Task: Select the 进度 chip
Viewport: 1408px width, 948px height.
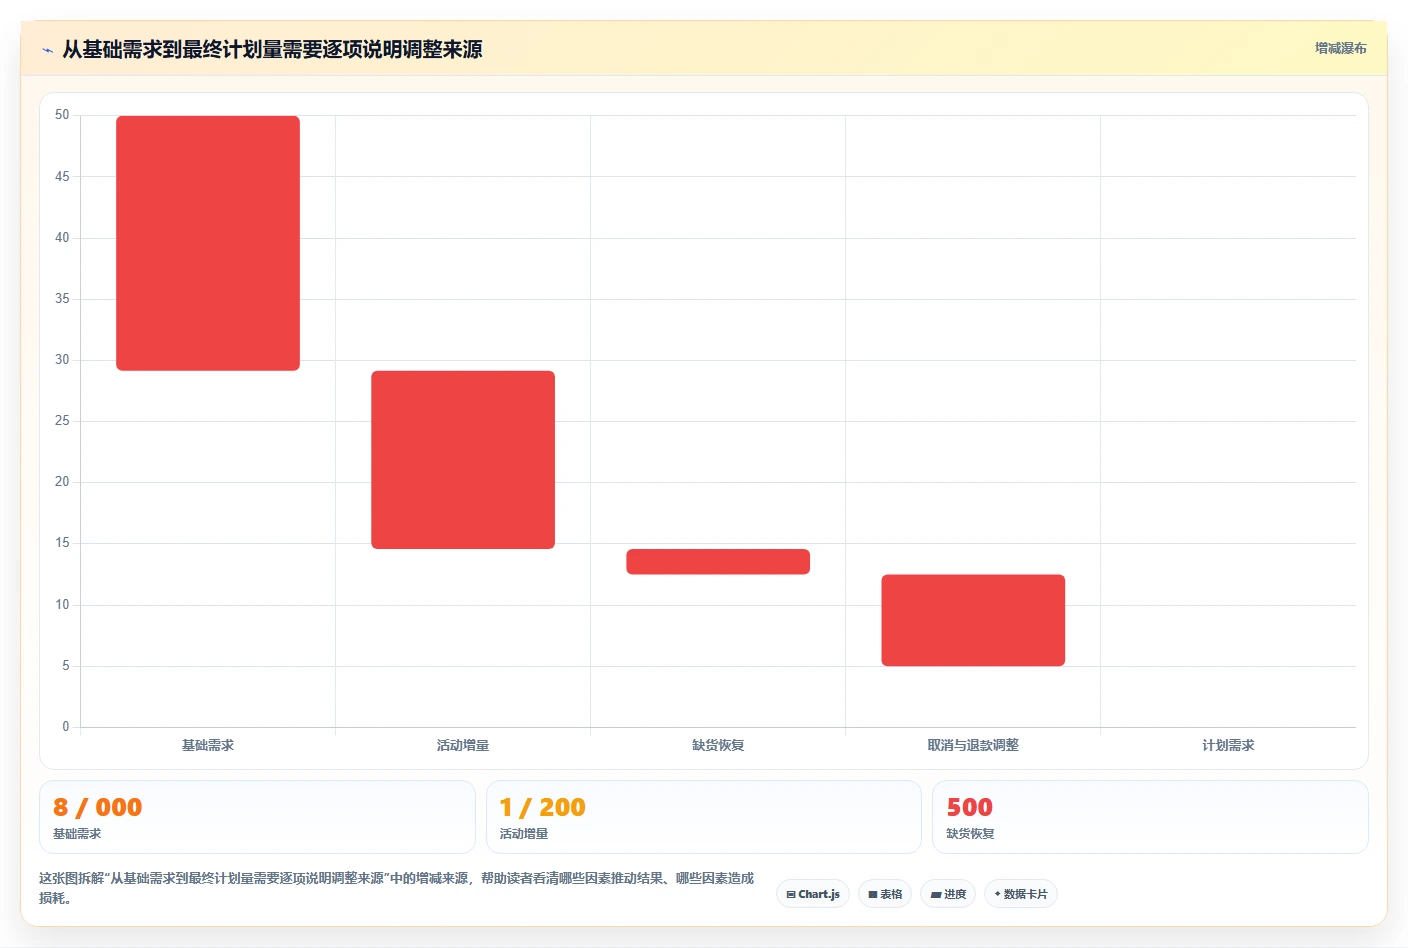Action: pyautogui.click(x=948, y=894)
